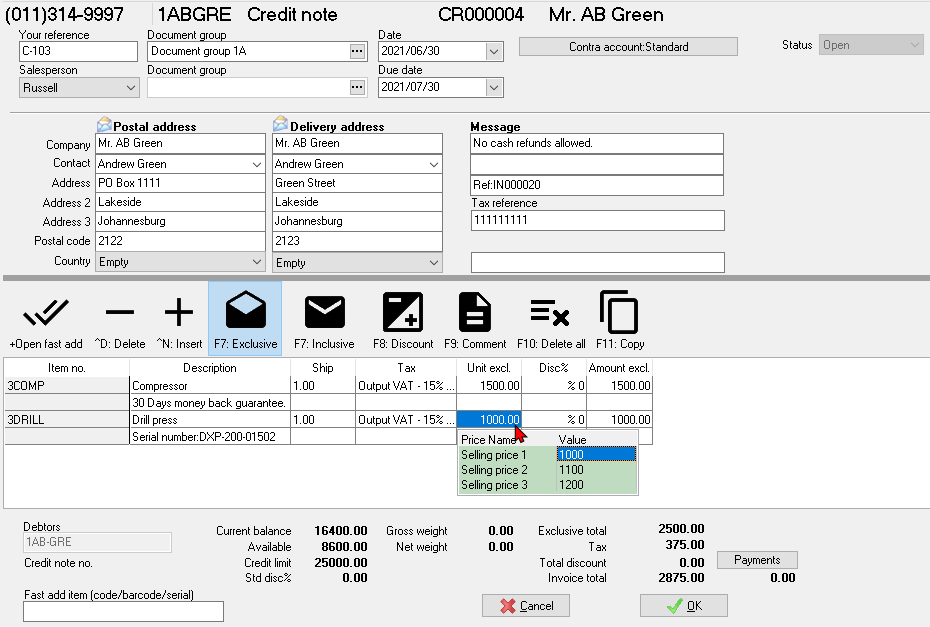Click the Contra account:Standard button
The image size is (930, 627).
pyautogui.click(x=628, y=47)
